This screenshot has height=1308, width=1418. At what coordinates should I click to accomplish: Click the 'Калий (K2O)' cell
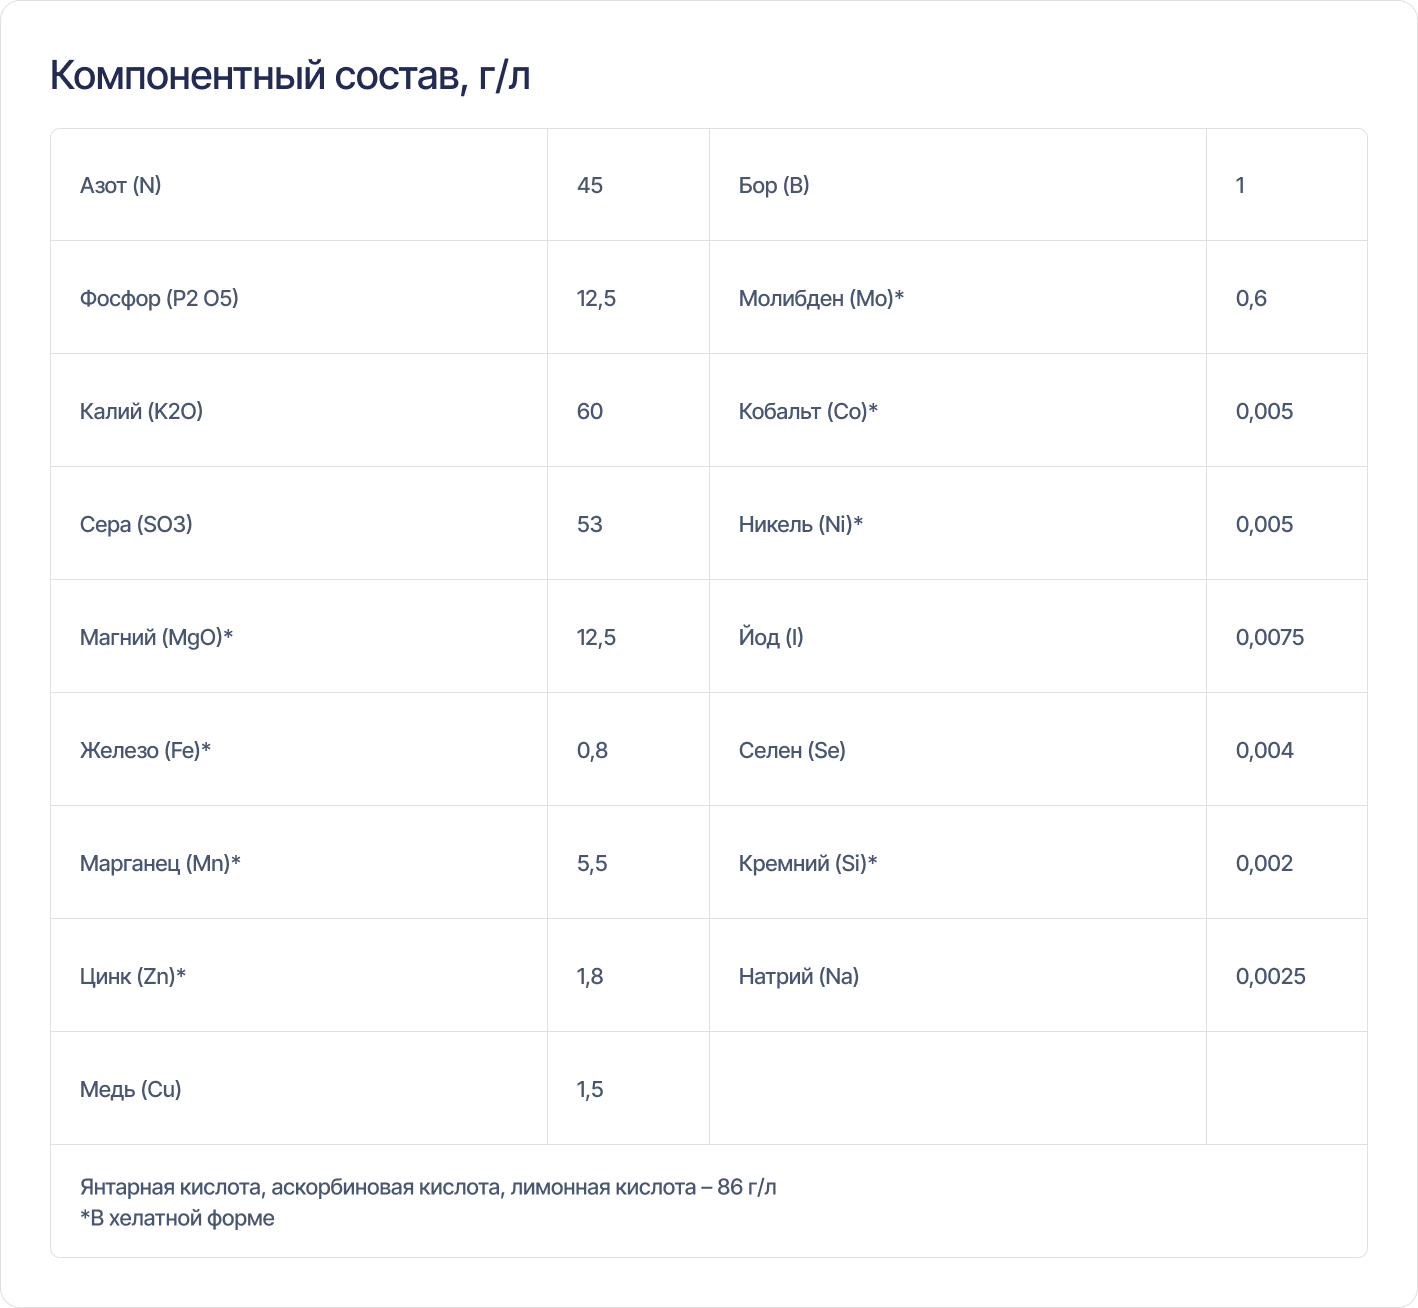[299, 411]
